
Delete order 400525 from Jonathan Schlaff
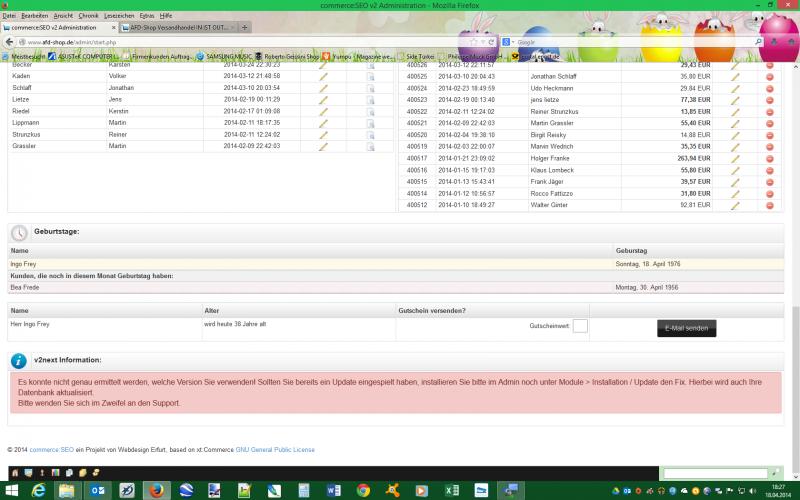tap(770, 76)
